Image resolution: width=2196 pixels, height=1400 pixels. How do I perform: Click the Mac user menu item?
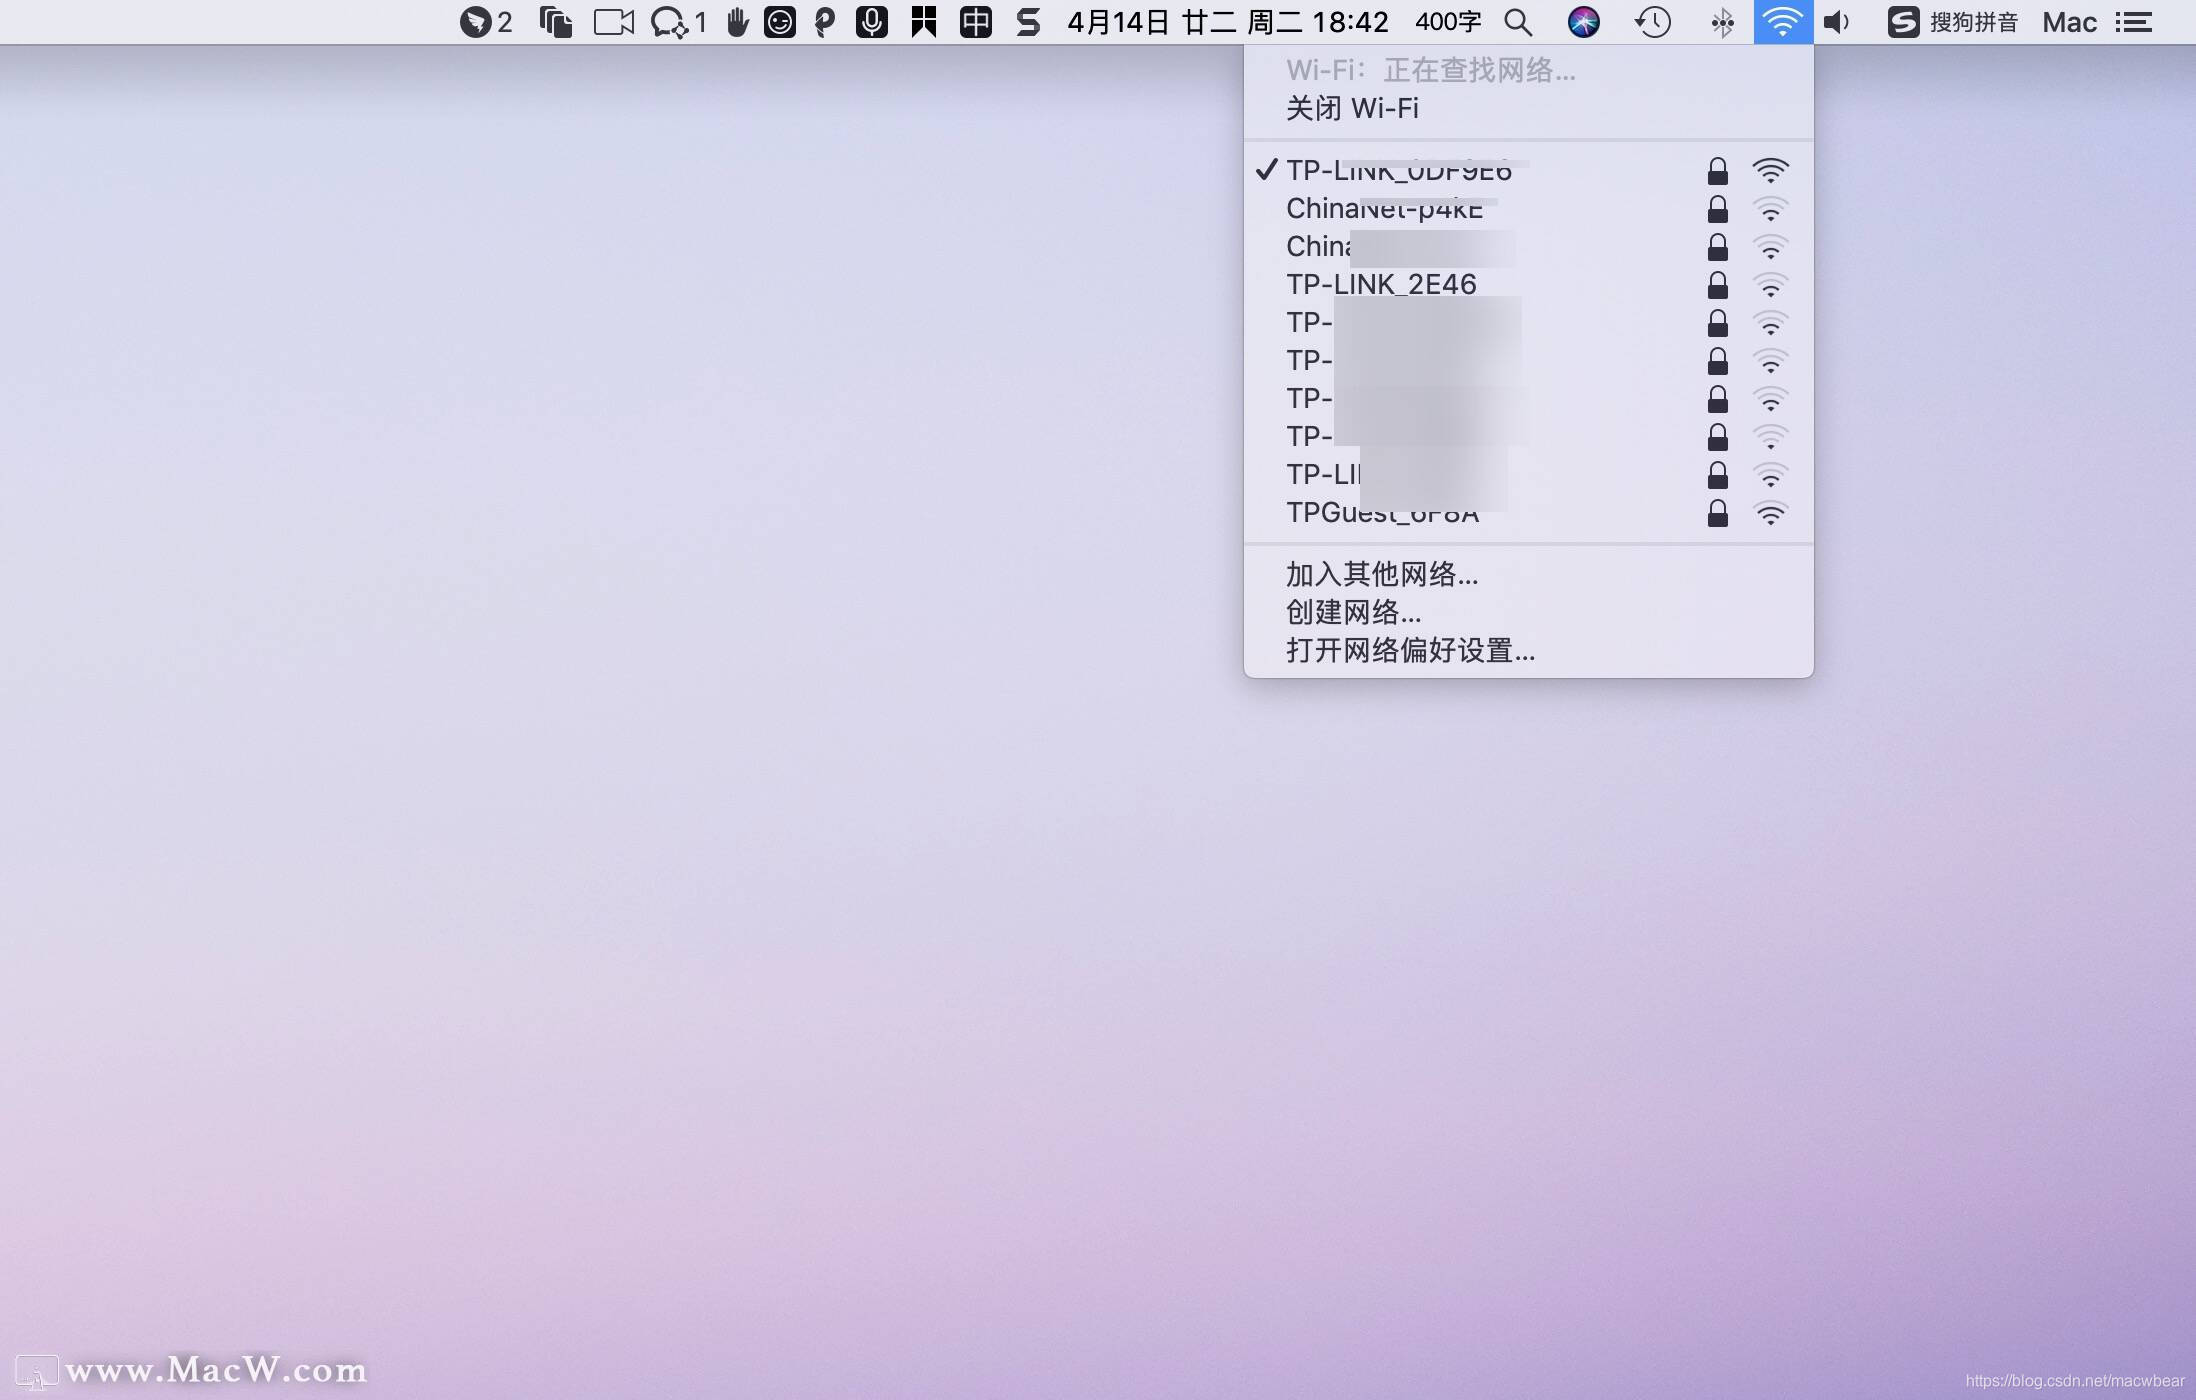tap(2069, 22)
